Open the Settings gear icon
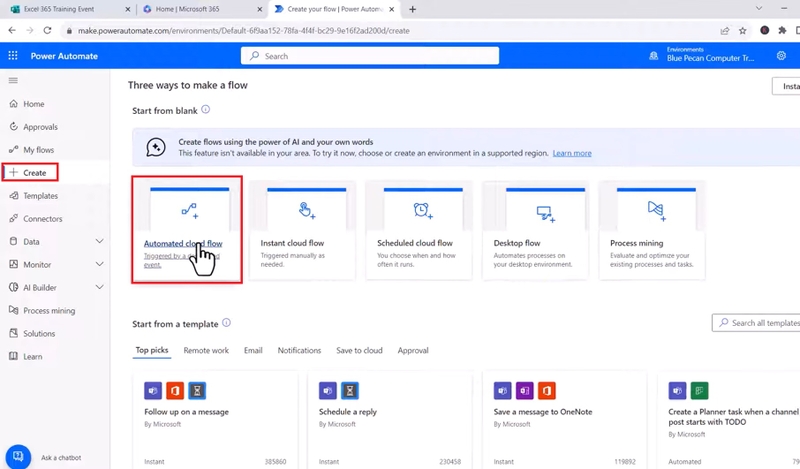Screen dimensions: 800x469 [781, 56]
